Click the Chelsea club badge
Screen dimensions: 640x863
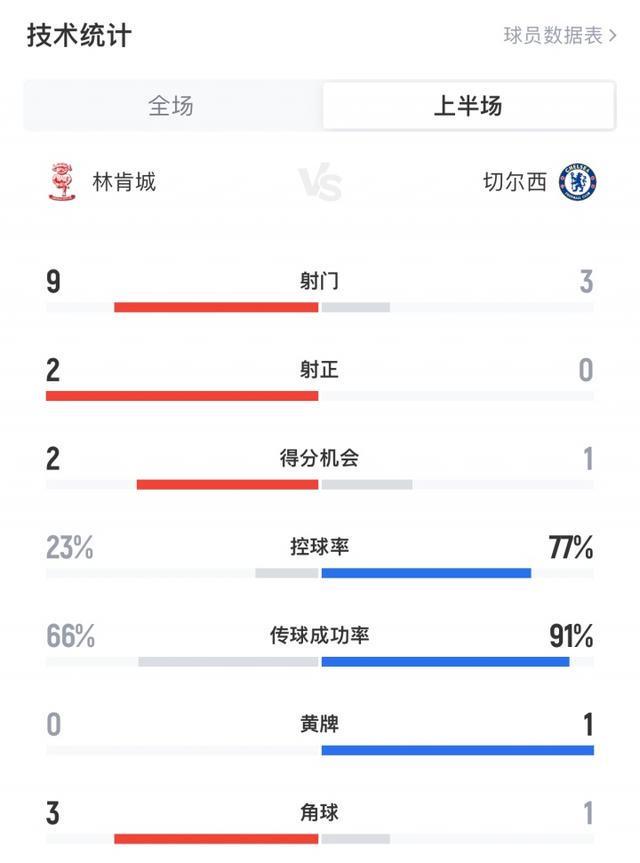[x=578, y=180]
